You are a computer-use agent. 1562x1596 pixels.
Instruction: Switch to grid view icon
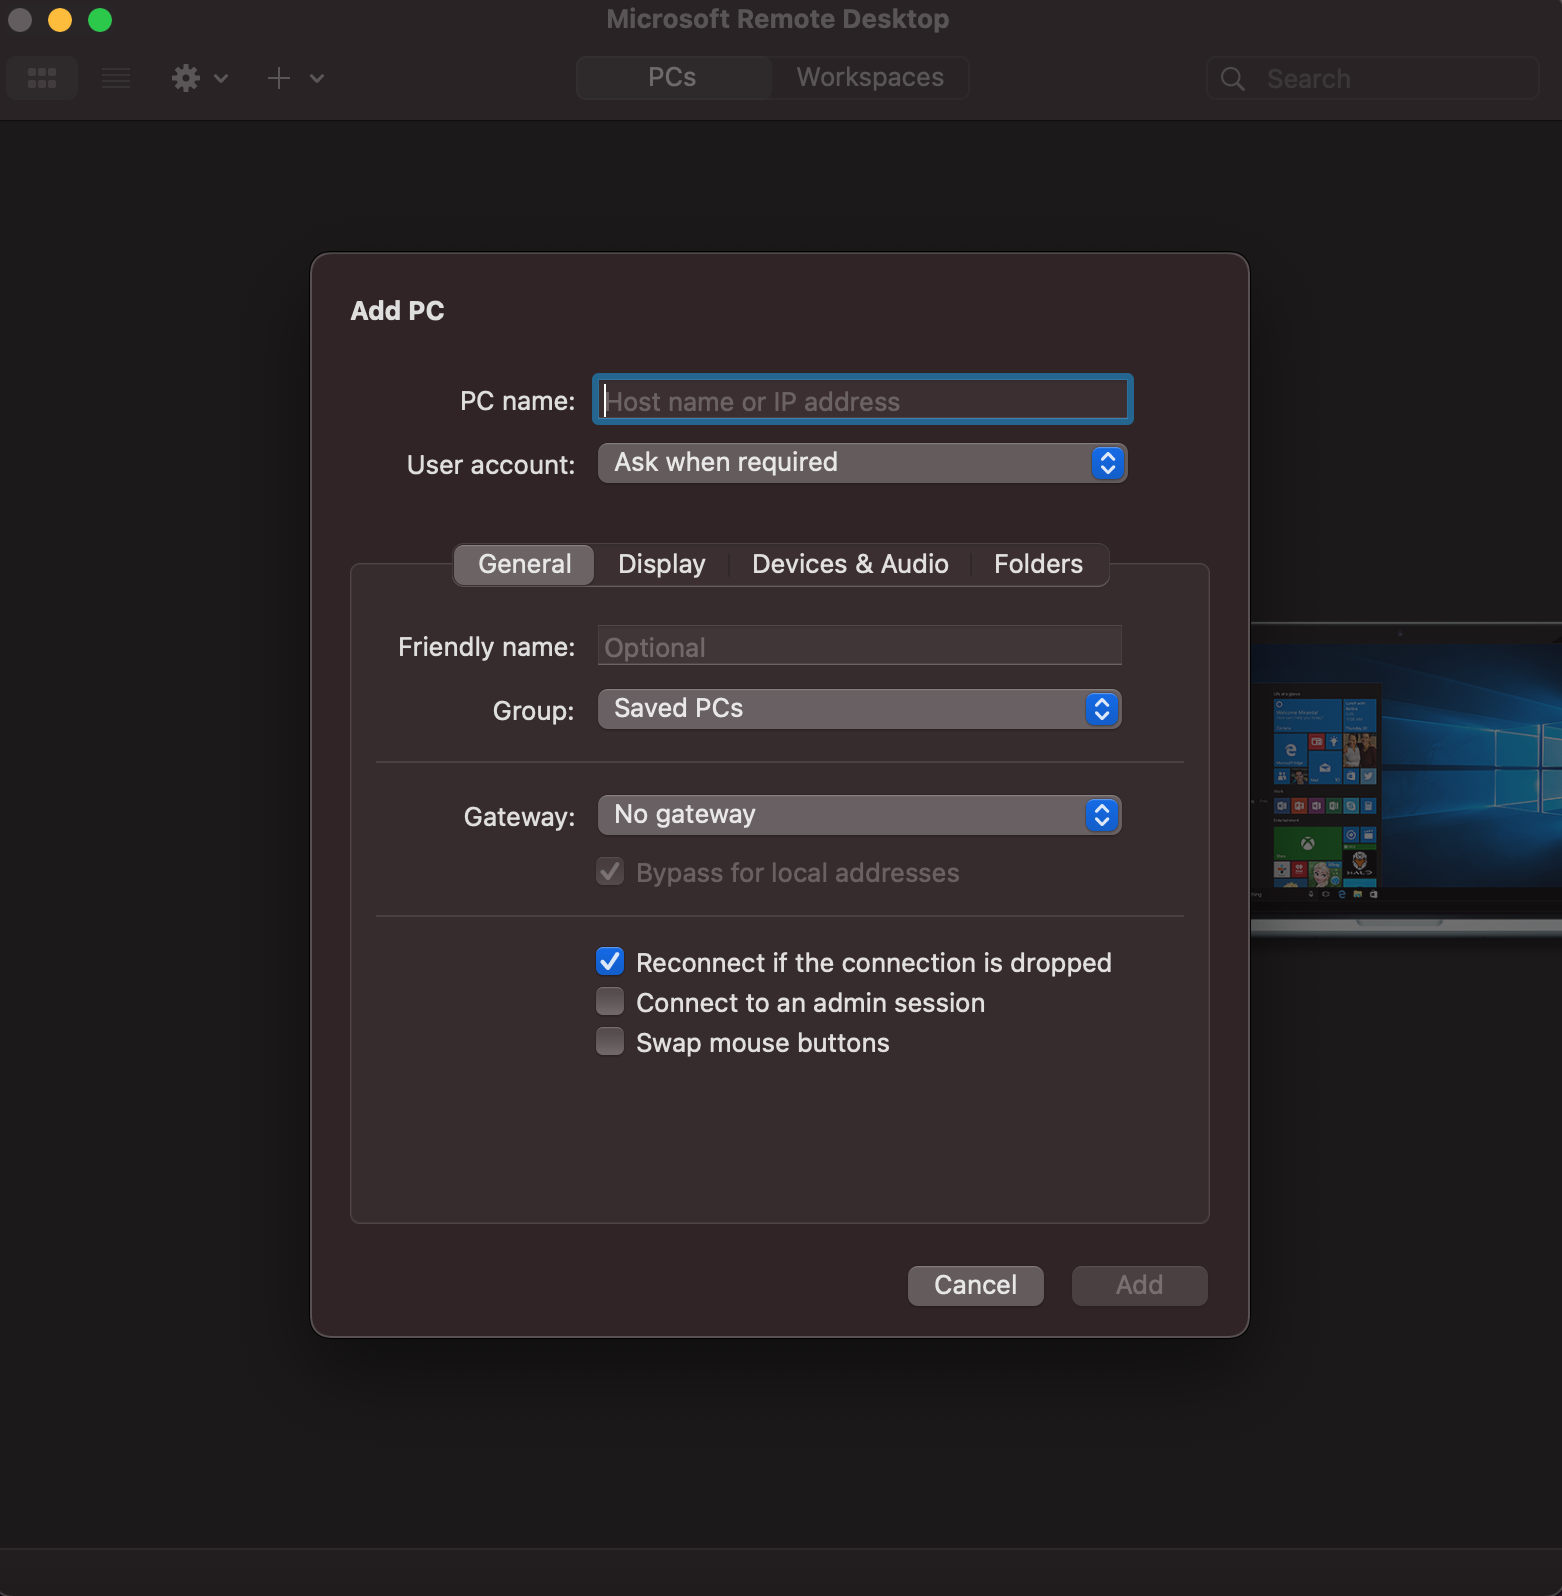pyautogui.click(x=42, y=78)
